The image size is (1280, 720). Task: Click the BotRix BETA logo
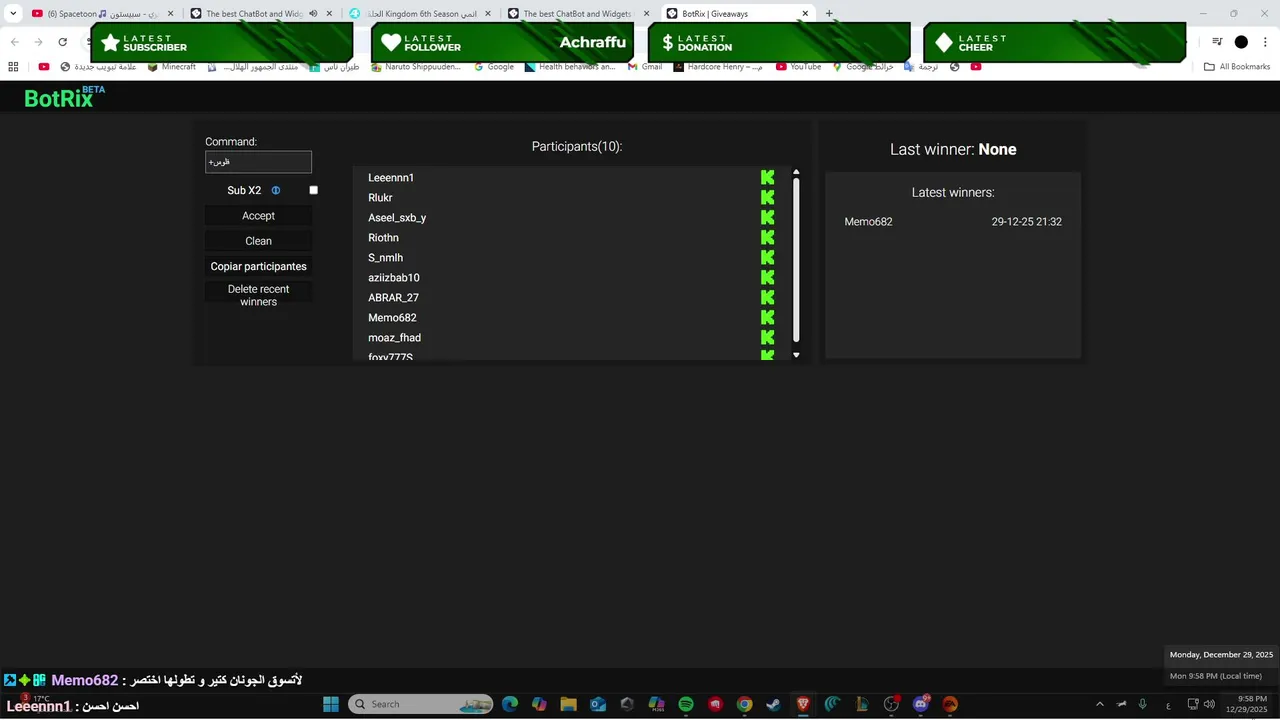pyautogui.click(x=64, y=97)
